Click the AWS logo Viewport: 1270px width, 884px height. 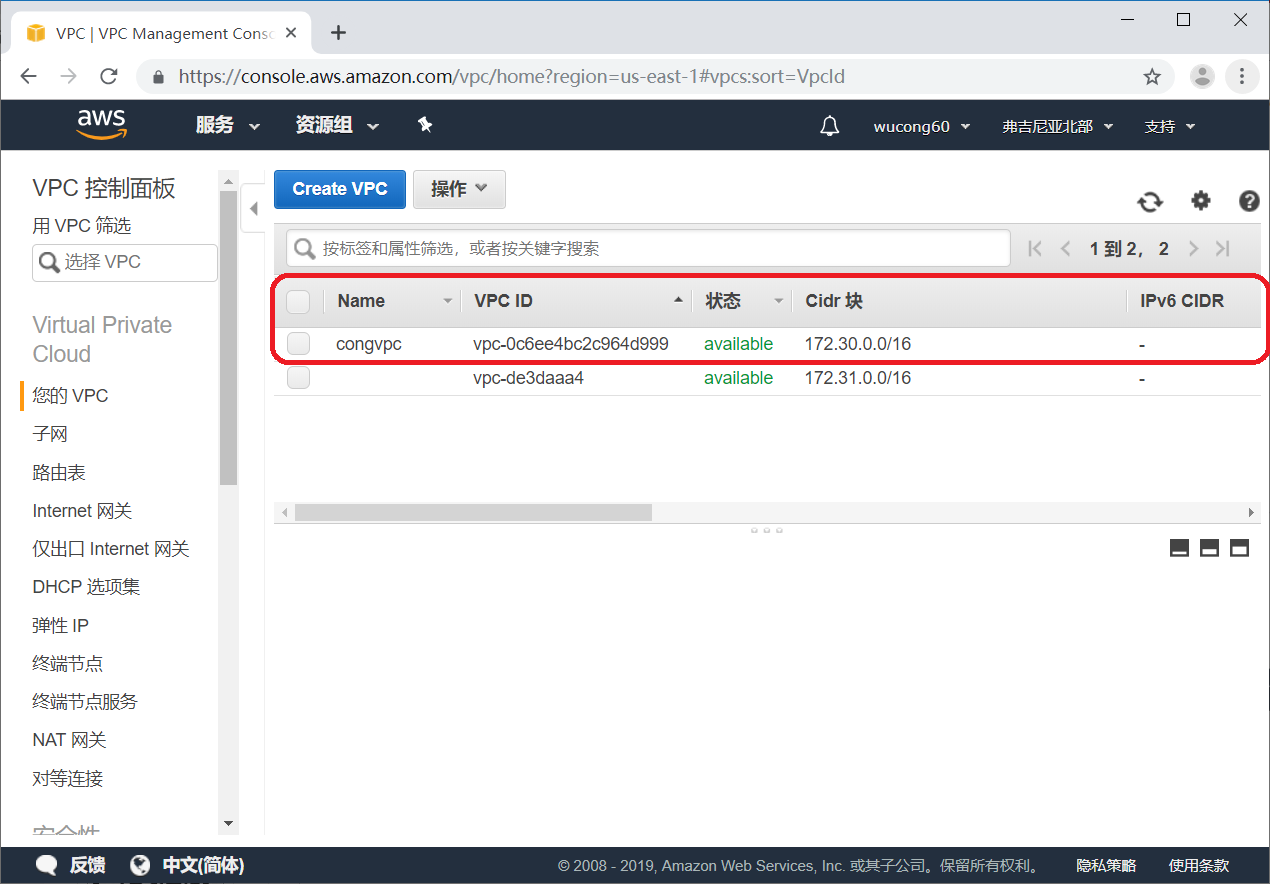coord(100,124)
